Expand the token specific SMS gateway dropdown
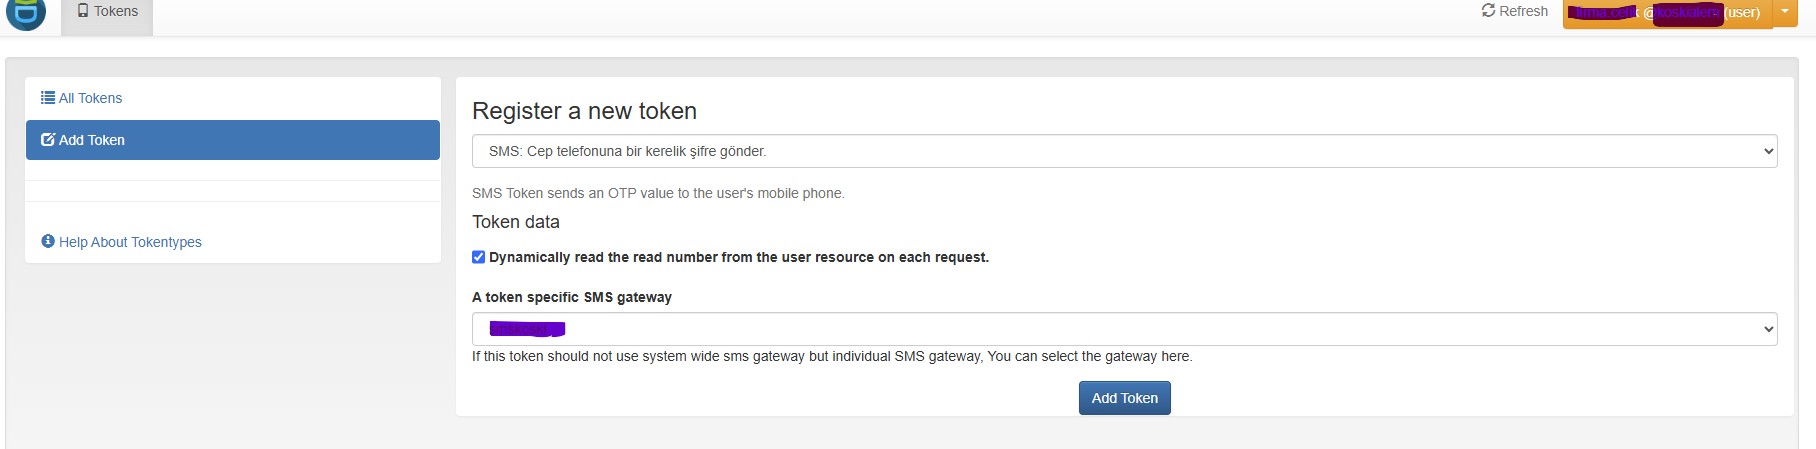Image resolution: width=1816 pixels, height=449 pixels. point(1124,329)
